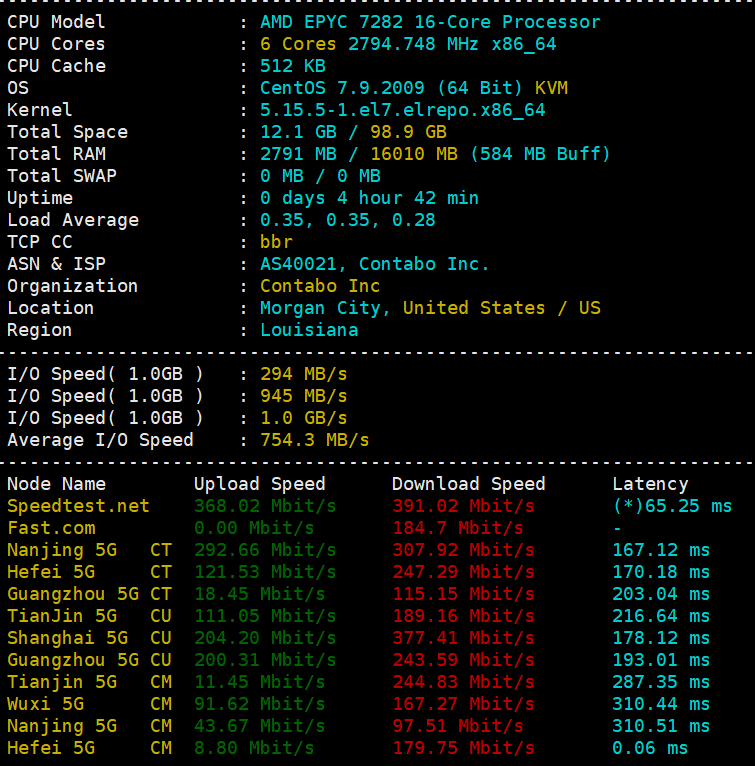This screenshot has width=755, height=766.
Task: Click the download speed 167.27 Mbit/s
Action: (463, 704)
